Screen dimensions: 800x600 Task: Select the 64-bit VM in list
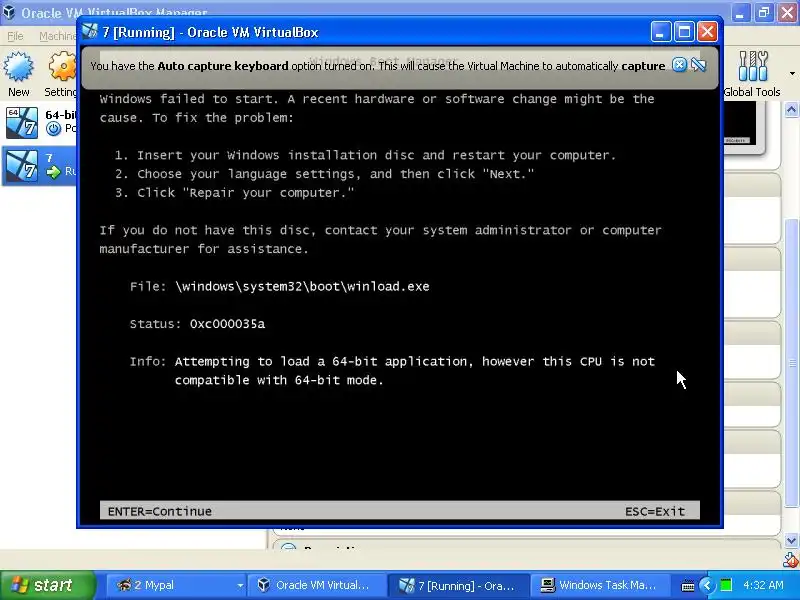tap(40, 123)
